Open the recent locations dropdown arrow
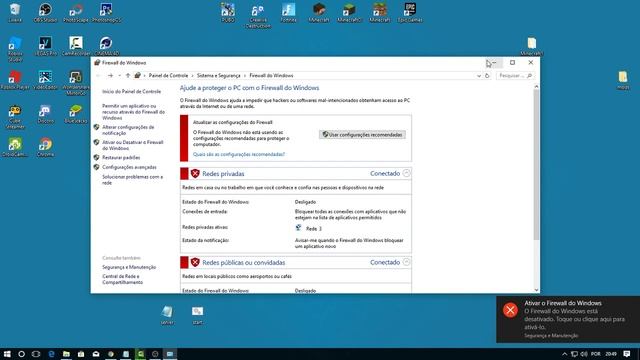 pyautogui.click(x=119, y=76)
